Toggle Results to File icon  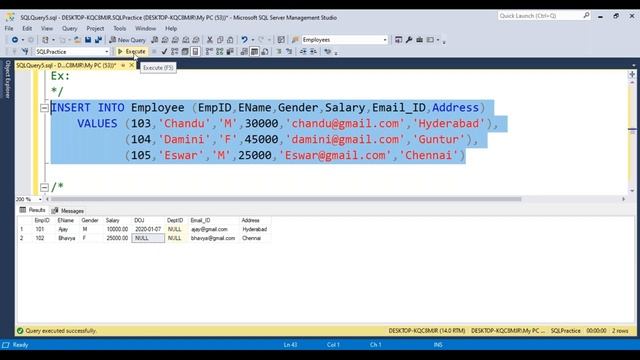[264, 51]
